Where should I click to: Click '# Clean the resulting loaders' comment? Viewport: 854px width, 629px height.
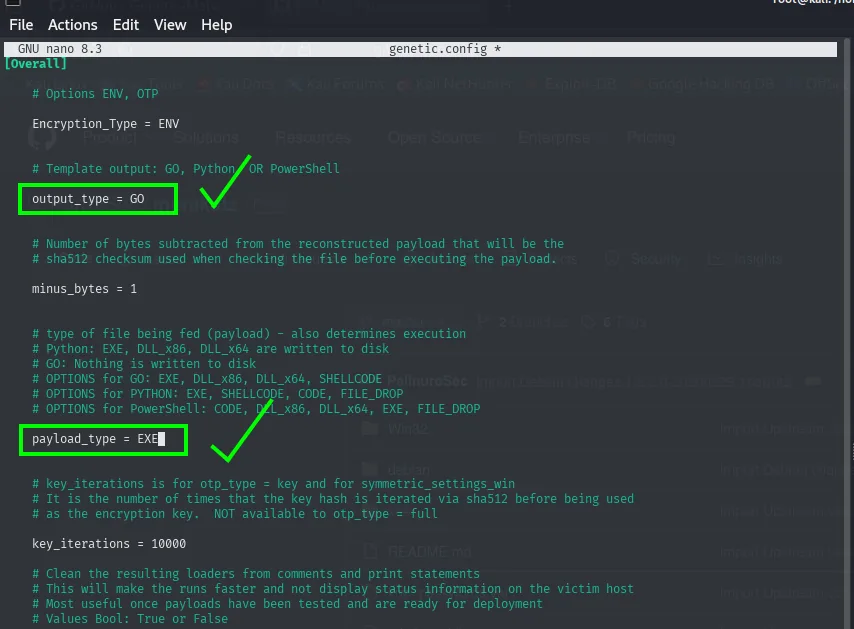[x=256, y=573]
